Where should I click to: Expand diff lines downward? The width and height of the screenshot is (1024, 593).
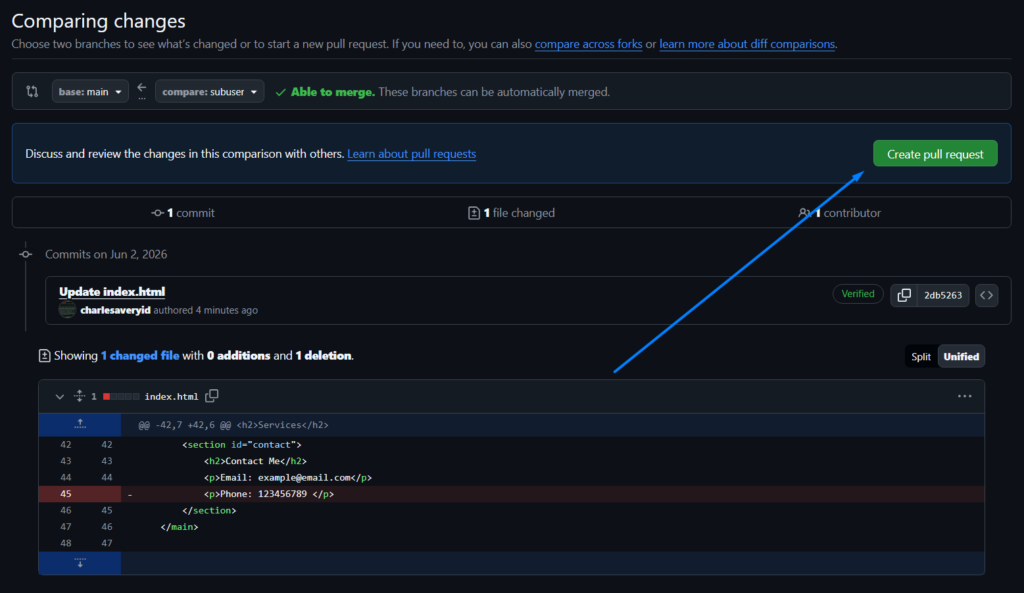click(x=80, y=563)
